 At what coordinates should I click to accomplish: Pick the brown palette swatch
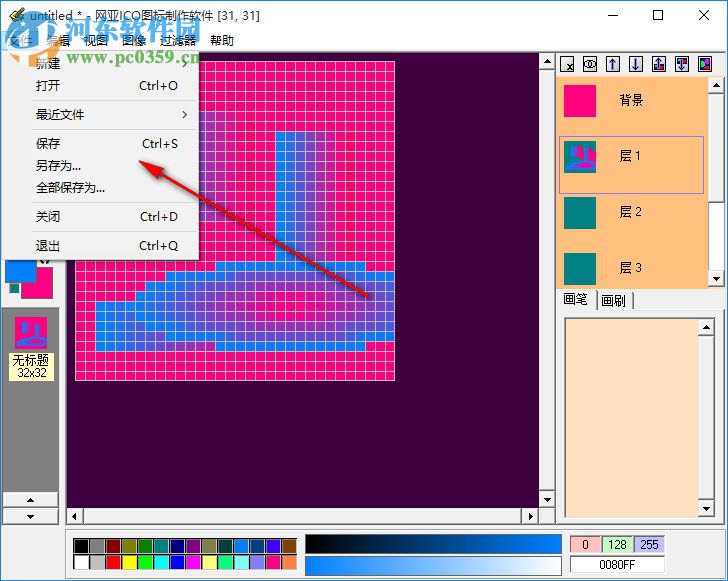289,546
